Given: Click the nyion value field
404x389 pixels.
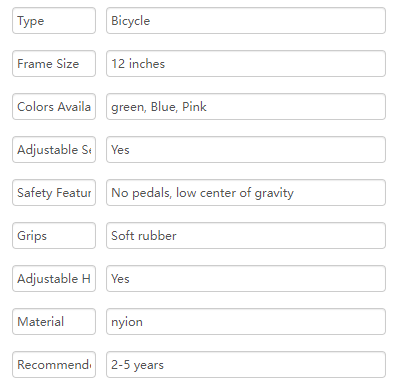Looking at the screenshot, I should (246, 322).
